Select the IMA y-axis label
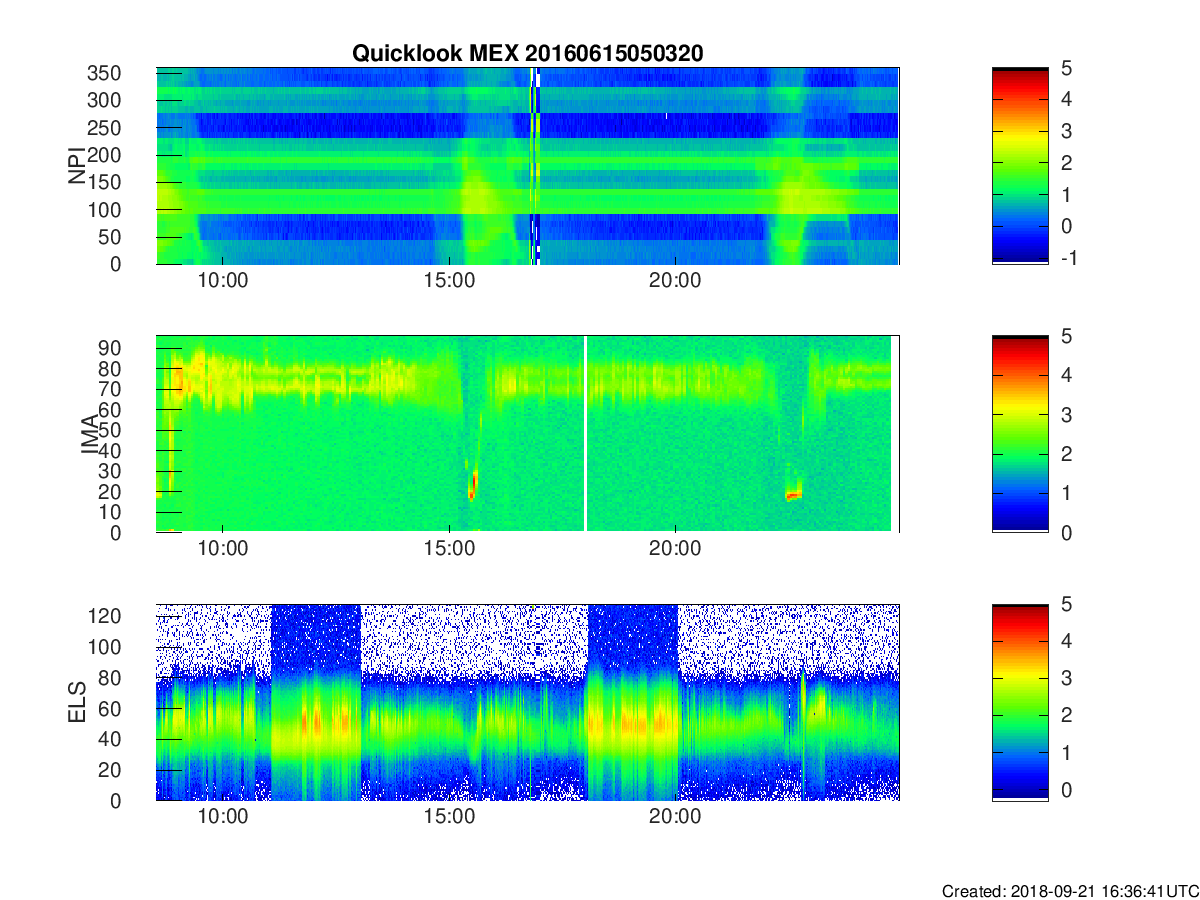Image resolution: width=1200 pixels, height=900 pixels. [90, 435]
